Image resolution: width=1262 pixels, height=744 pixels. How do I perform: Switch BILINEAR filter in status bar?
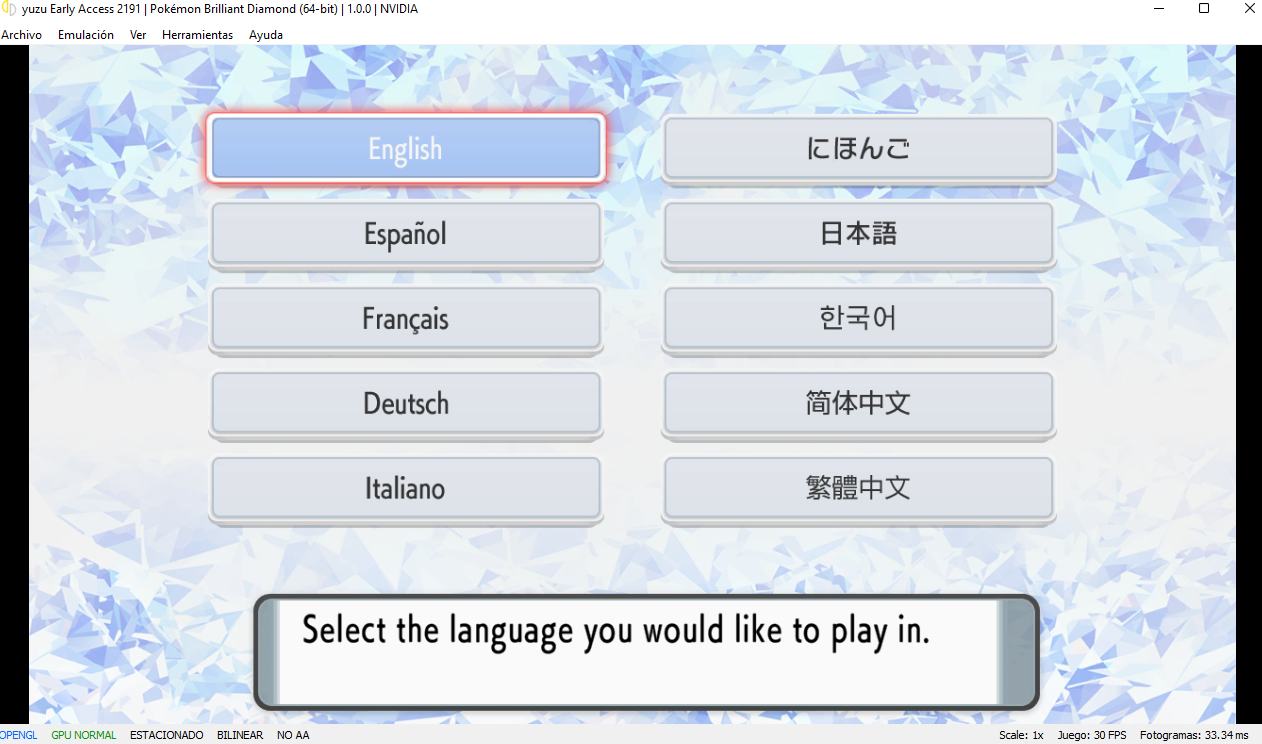[240, 735]
